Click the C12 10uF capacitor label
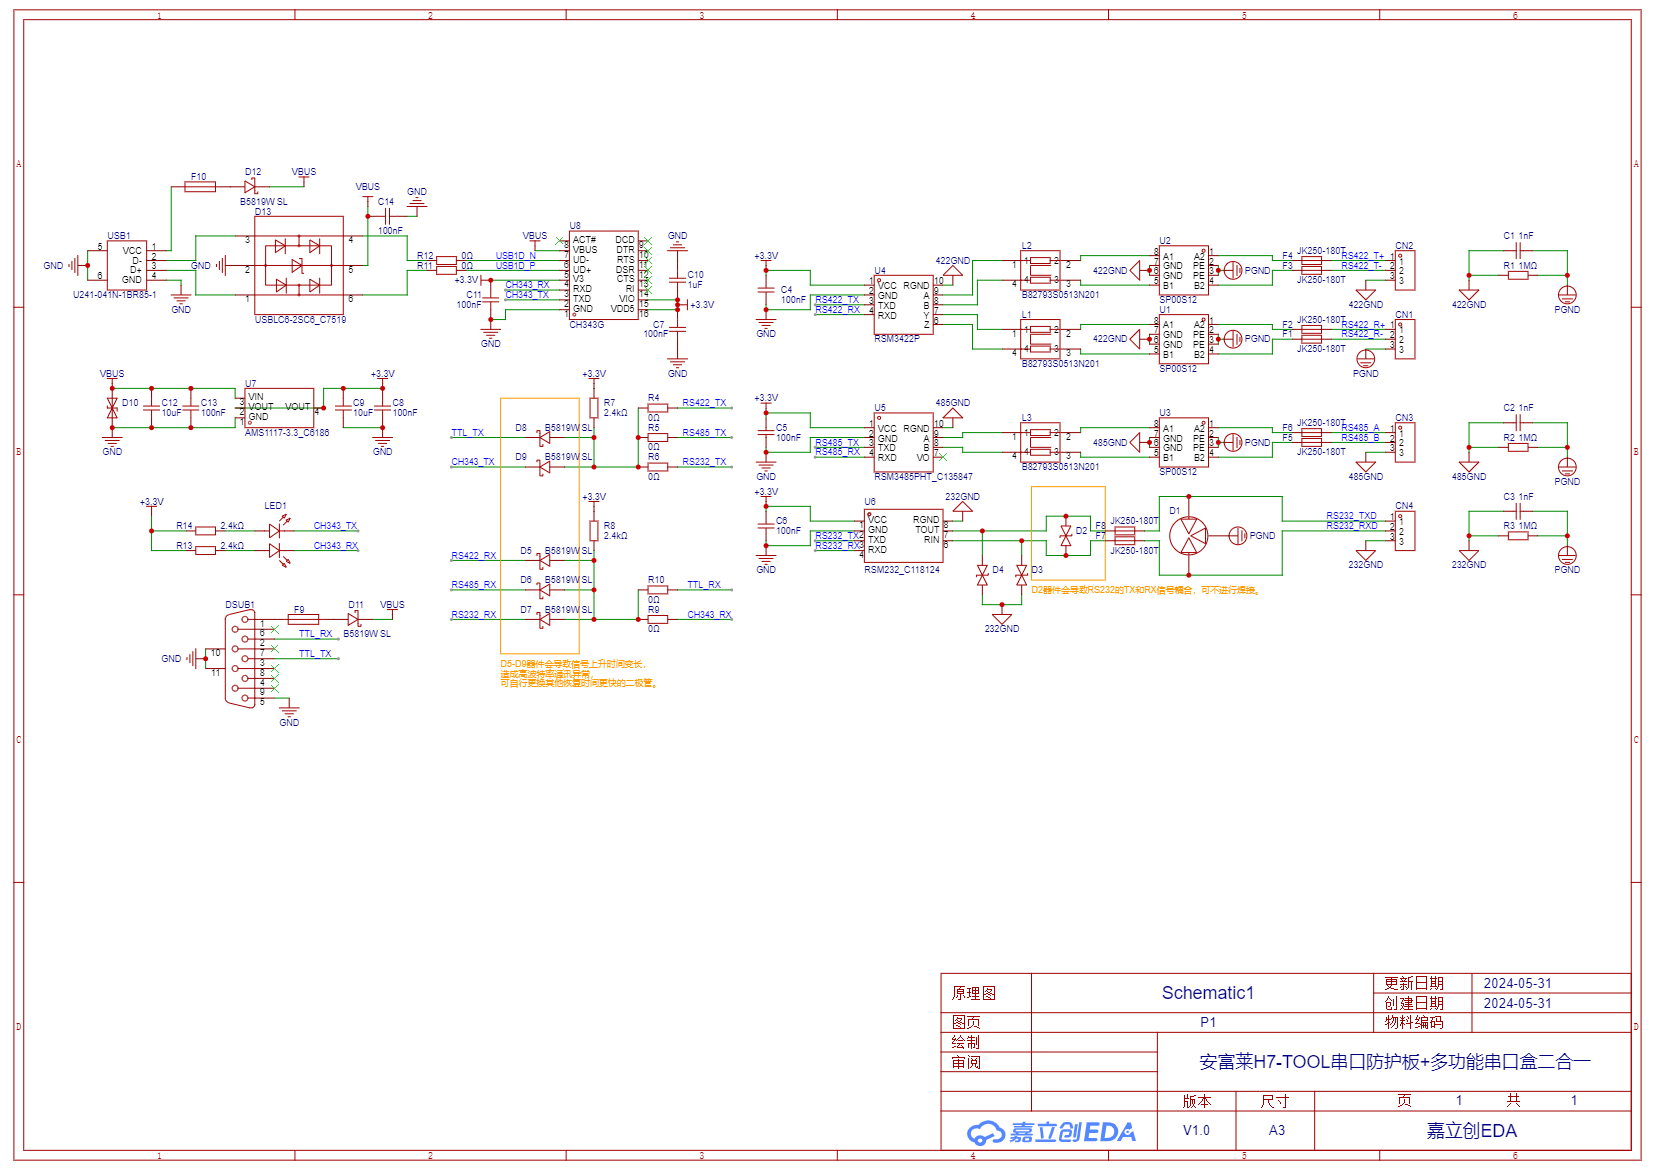 171,408
